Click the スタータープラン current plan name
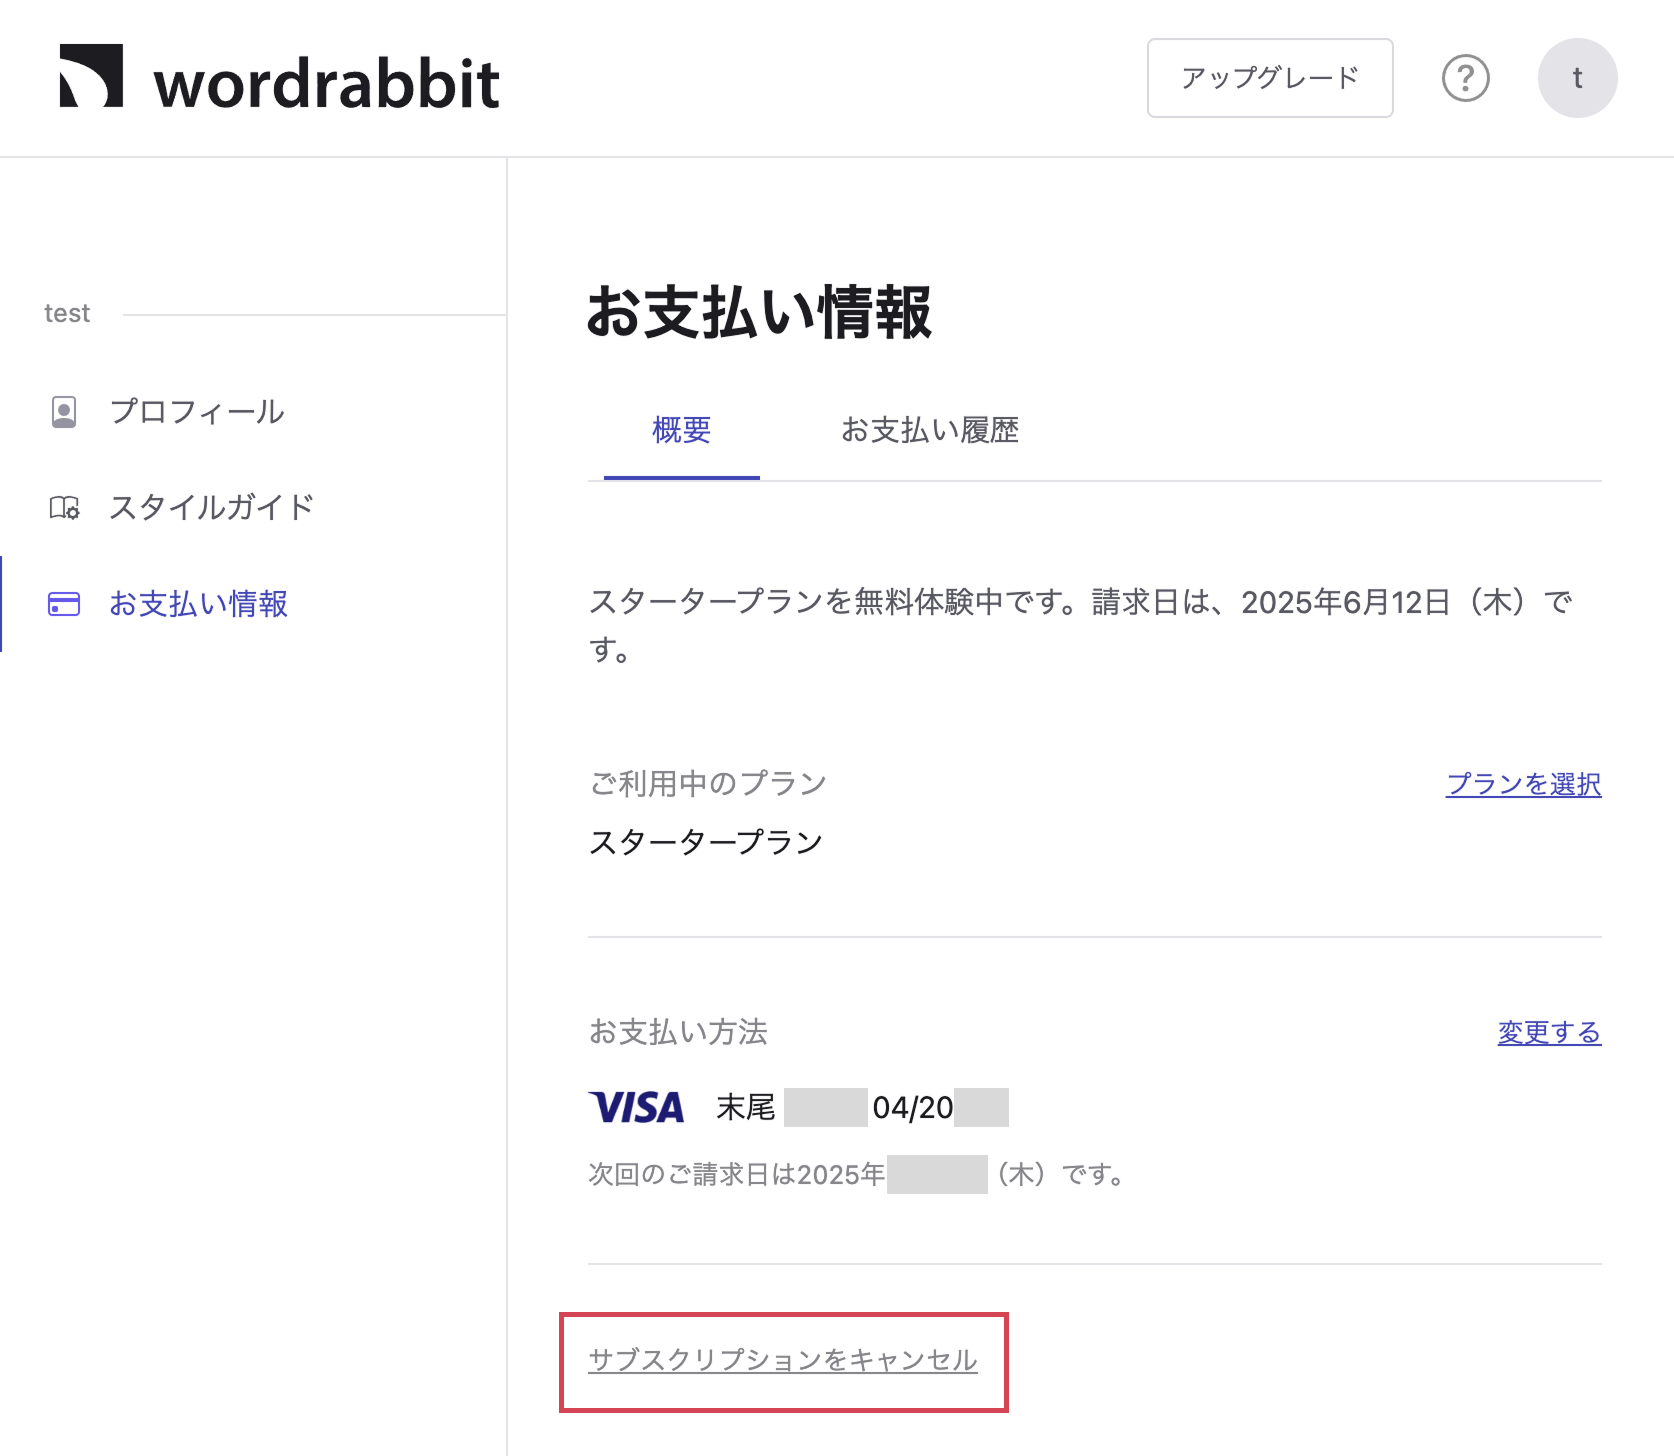The image size is (1674, 1456). (705, 842)
